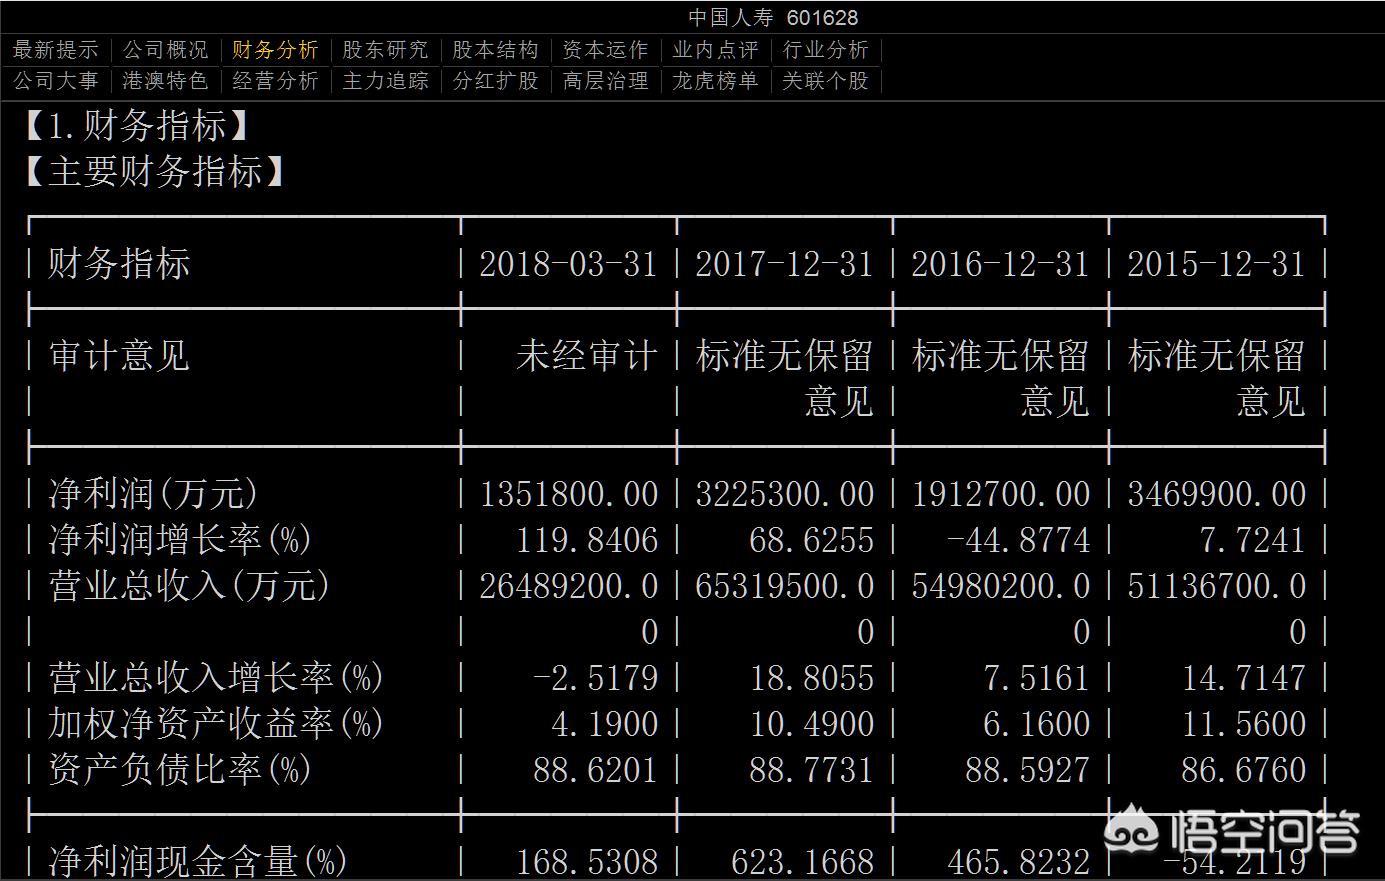This screenshot has width=1385, height=881.
Task: Go to 主力追踪 tab
Action: point(385,81)
